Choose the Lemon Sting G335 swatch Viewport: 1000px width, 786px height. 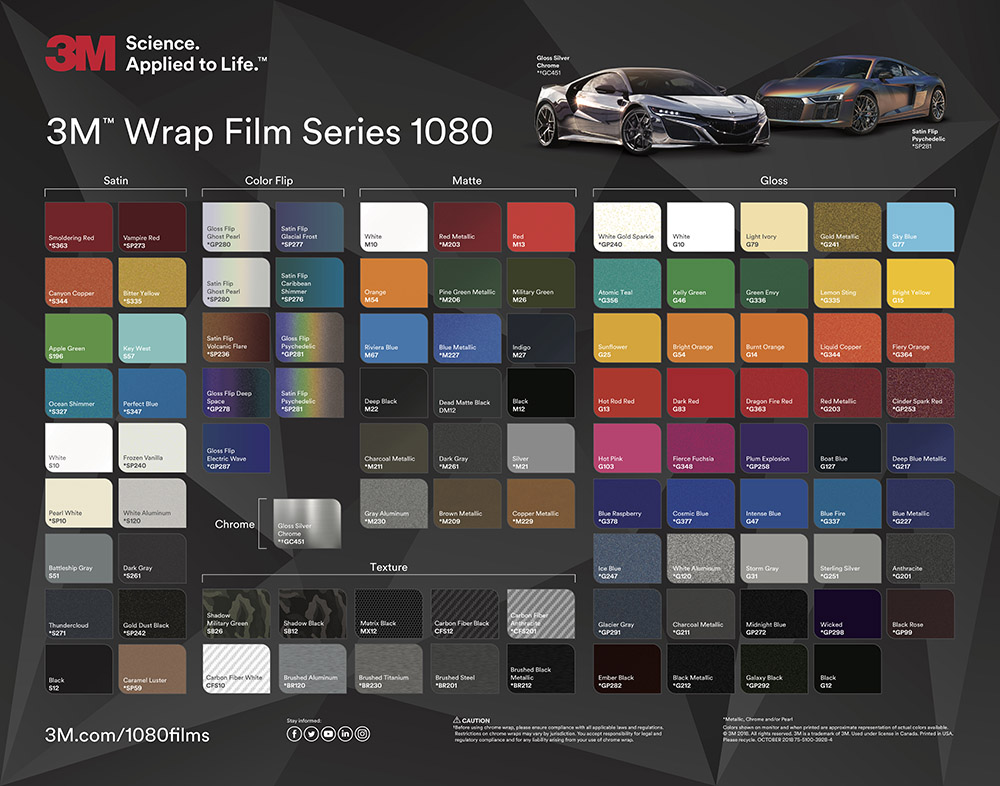click(x=848, y=283)
